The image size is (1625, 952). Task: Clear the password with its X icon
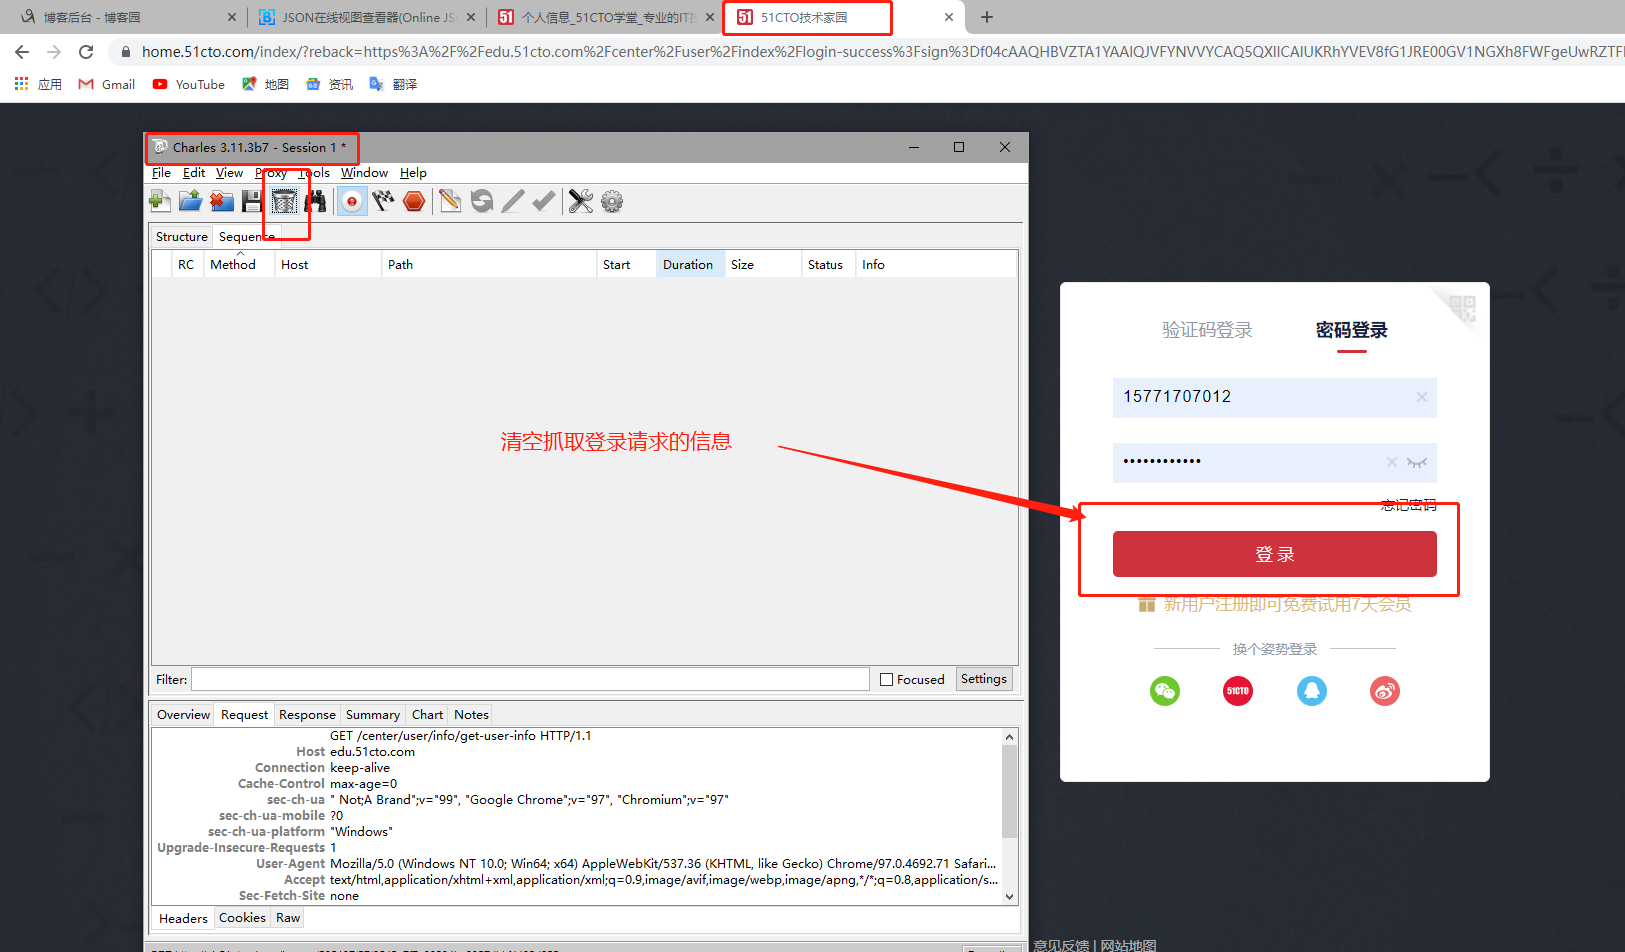(x=1391, y=462)
